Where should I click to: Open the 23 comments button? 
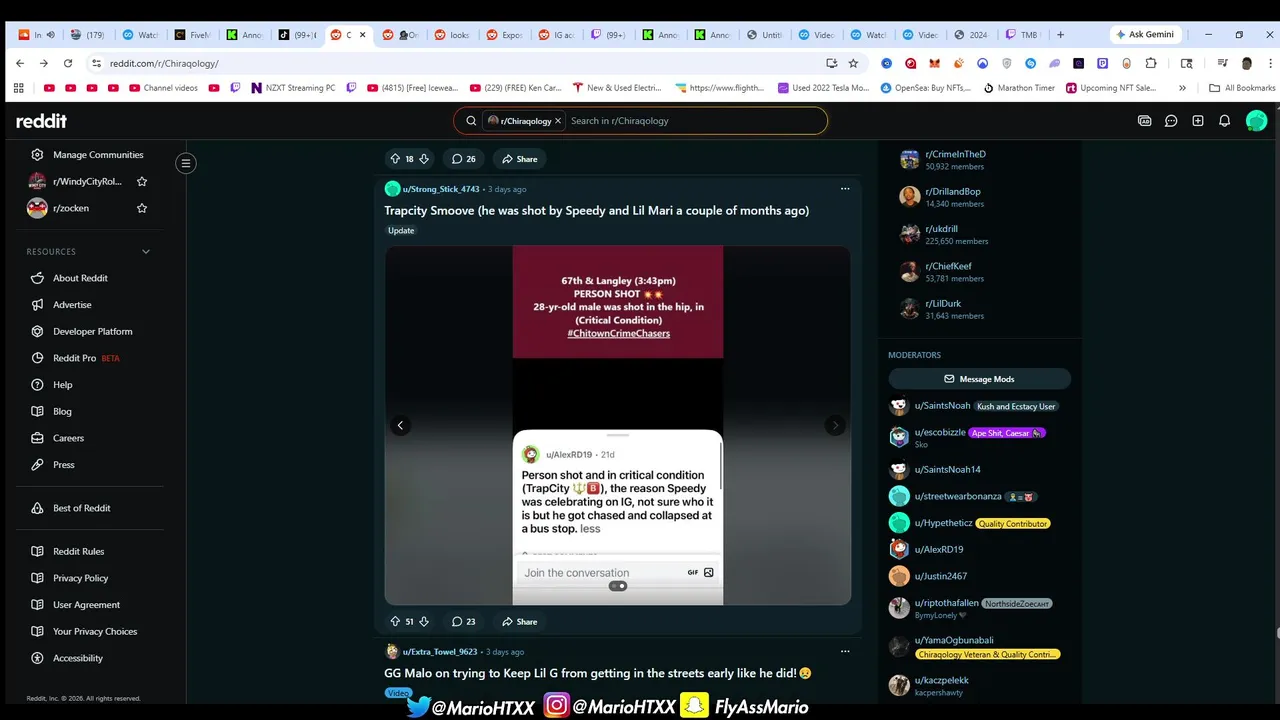(463, 621)
